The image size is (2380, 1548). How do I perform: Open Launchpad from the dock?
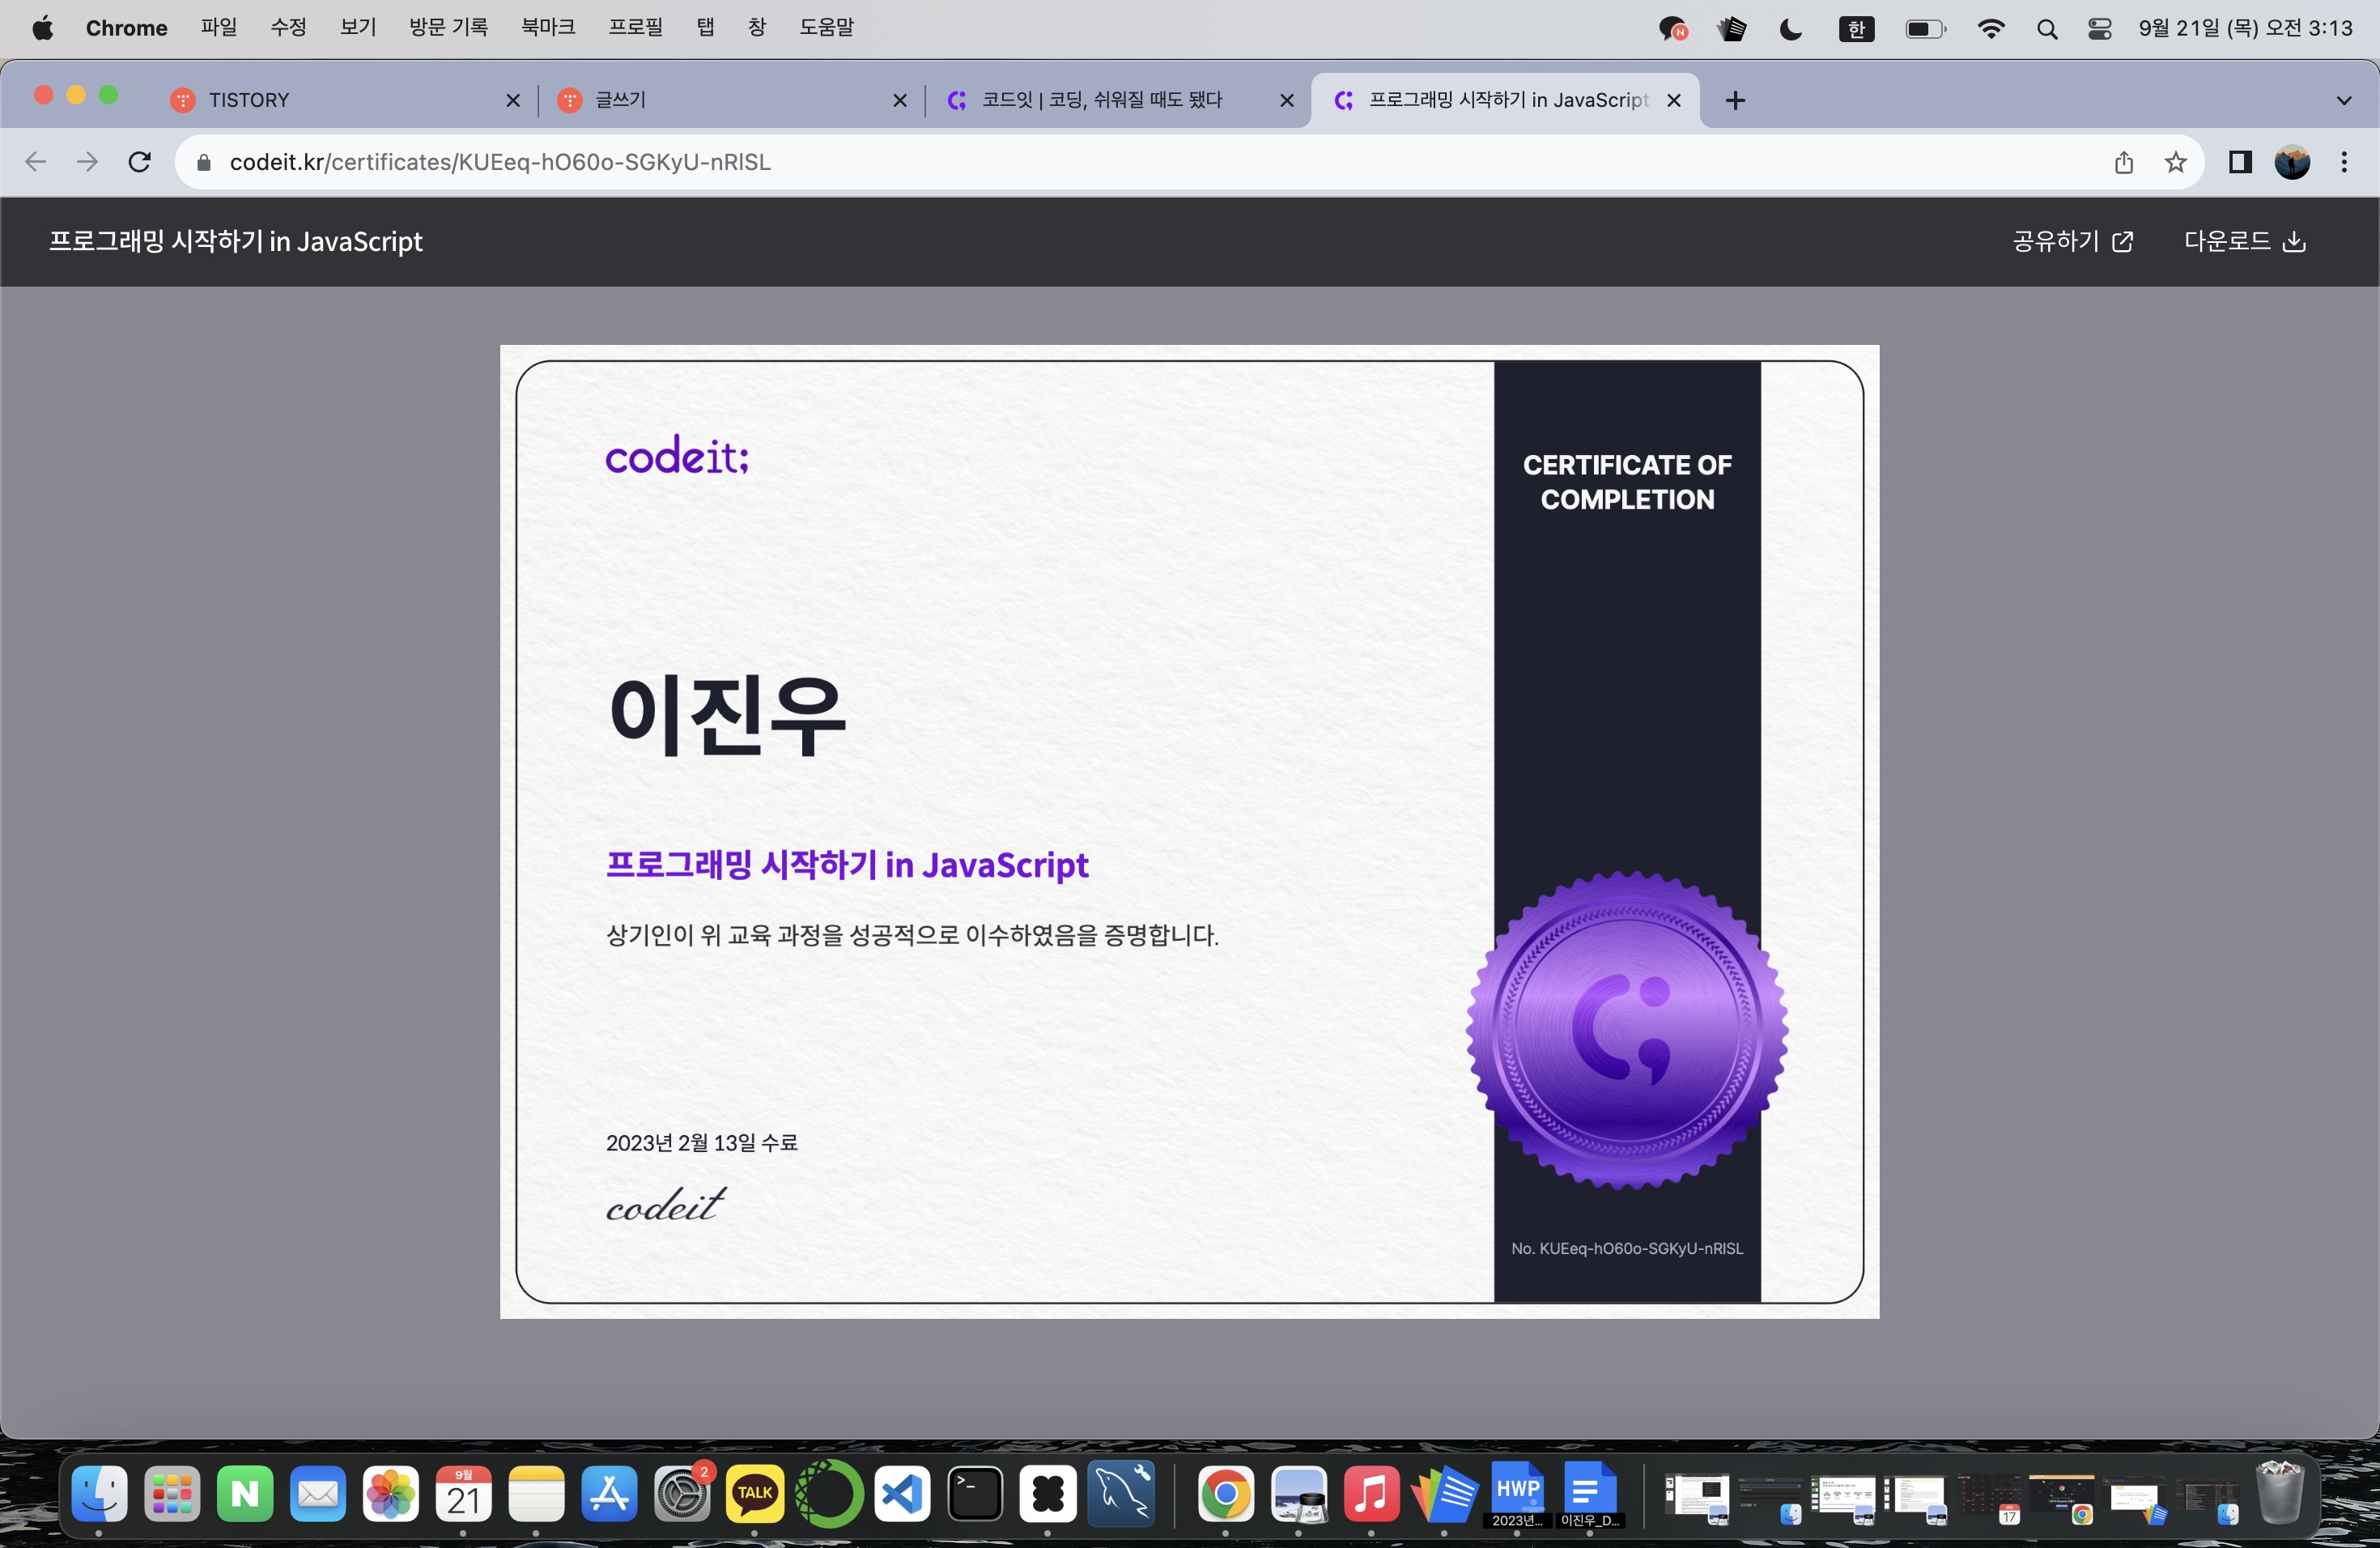[173, 1494]
